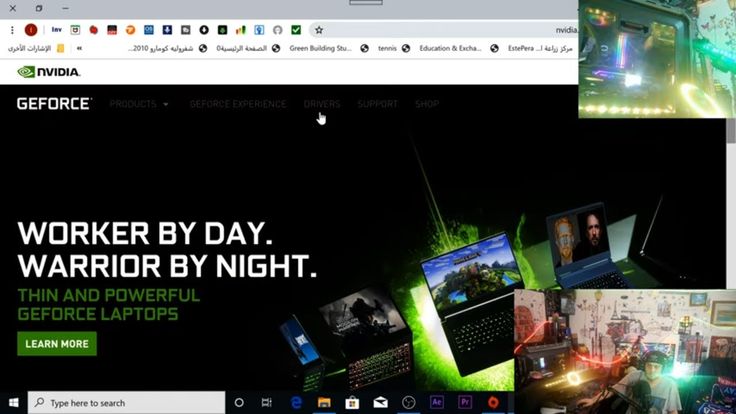Click the page's vertical scrollbar thumb
This screenshot has width=736, height=414.
731,130
